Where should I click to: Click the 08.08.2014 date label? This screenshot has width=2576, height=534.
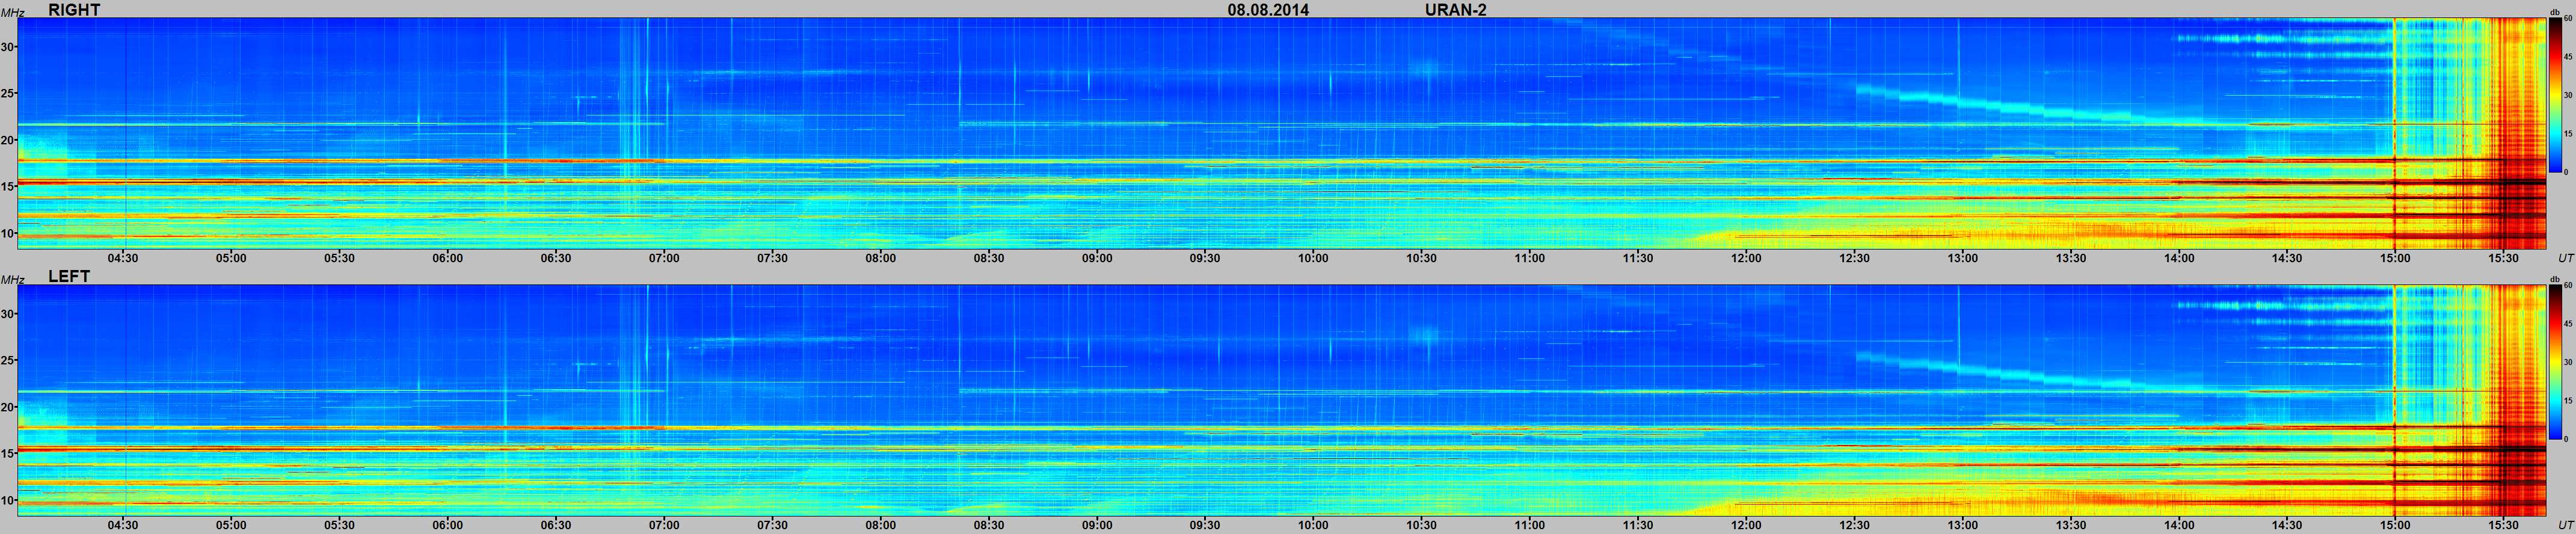coord(1267,10)
